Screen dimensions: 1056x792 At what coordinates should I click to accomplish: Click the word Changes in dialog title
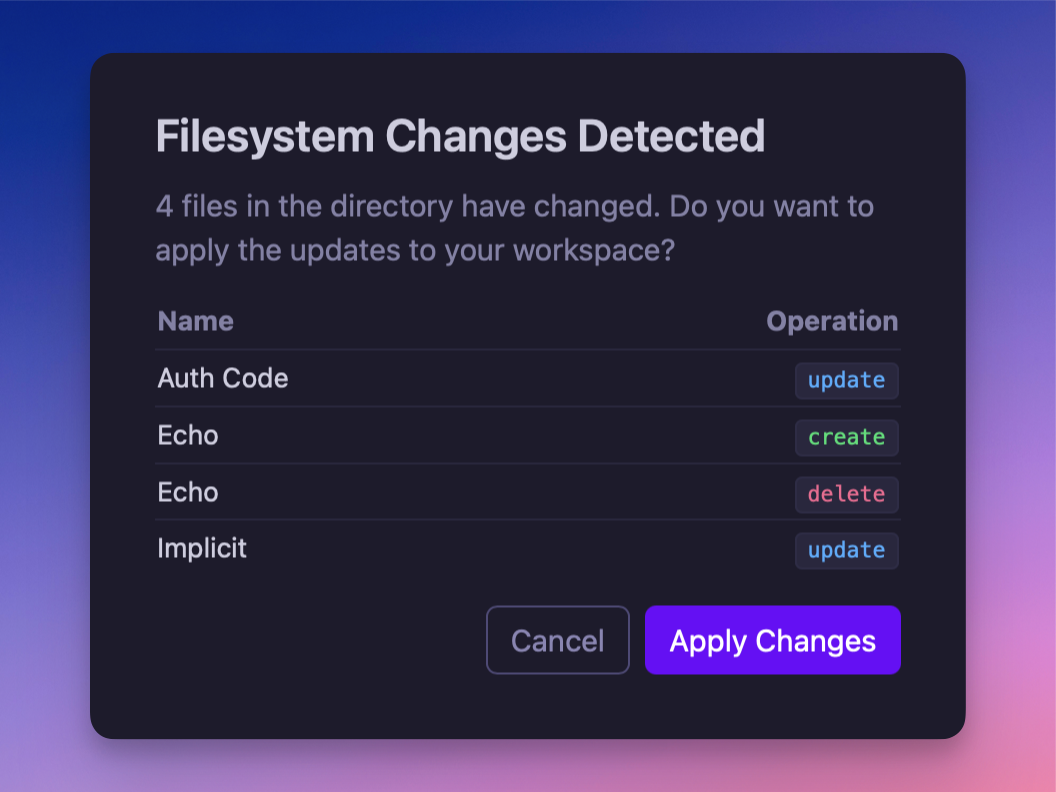(478, 136)
